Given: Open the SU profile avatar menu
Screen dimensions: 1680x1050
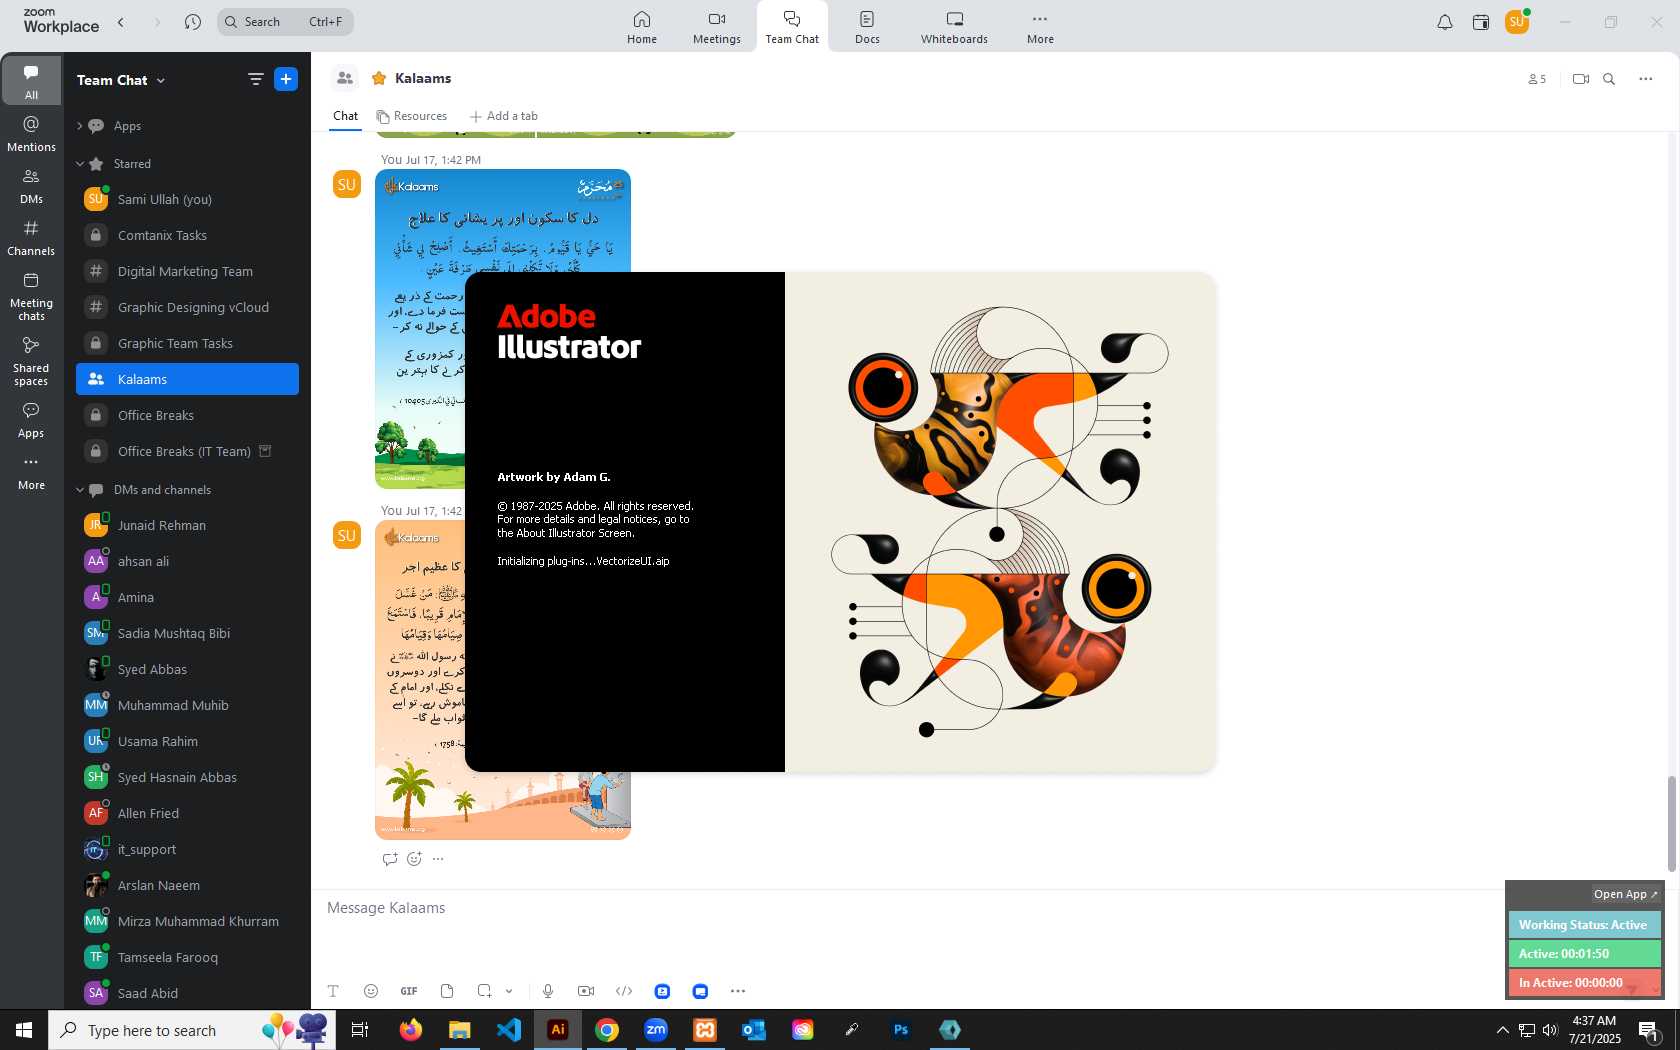Looking at the screenshot, I should 1517,21.
